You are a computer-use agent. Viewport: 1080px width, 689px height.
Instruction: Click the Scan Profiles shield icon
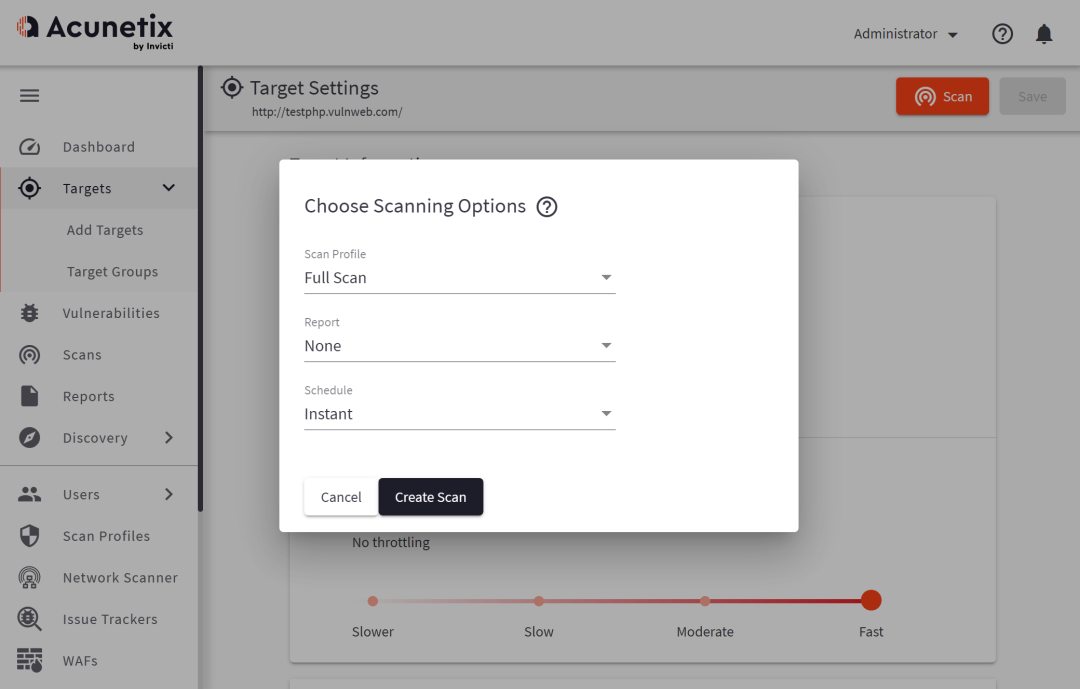[x=30, y=536]
